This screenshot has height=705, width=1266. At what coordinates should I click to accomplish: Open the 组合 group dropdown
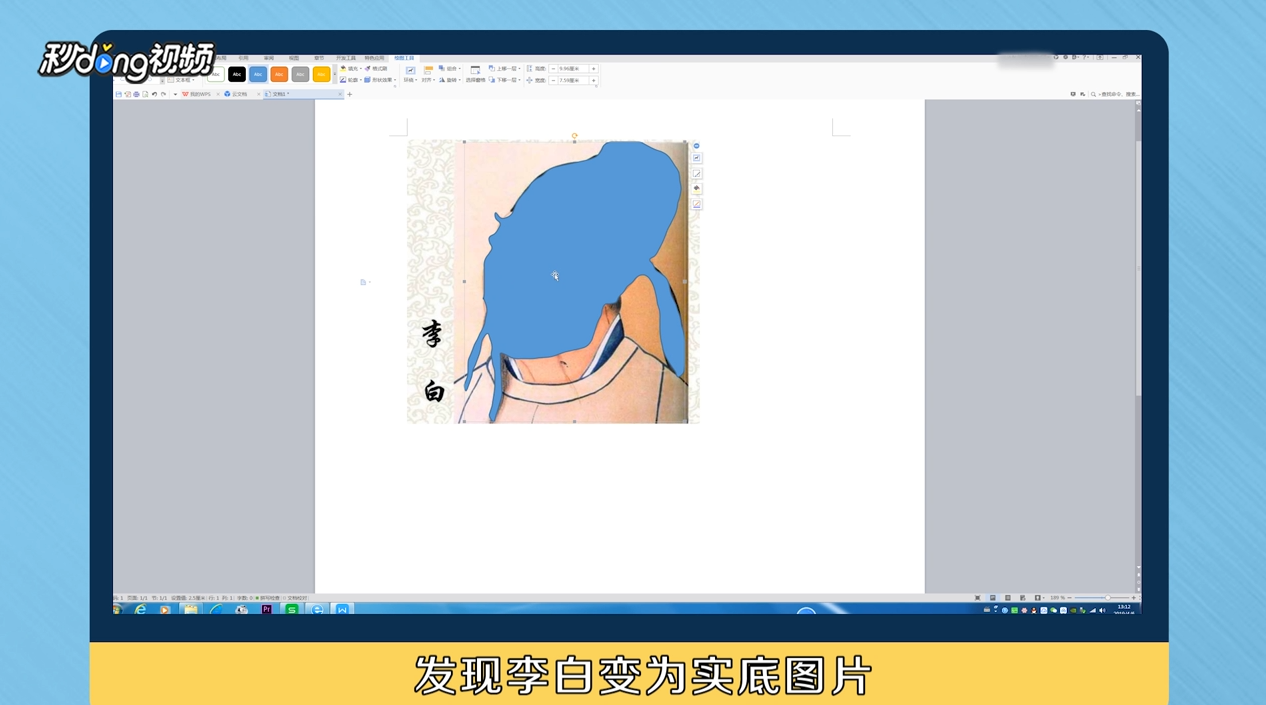pos(450,68)
